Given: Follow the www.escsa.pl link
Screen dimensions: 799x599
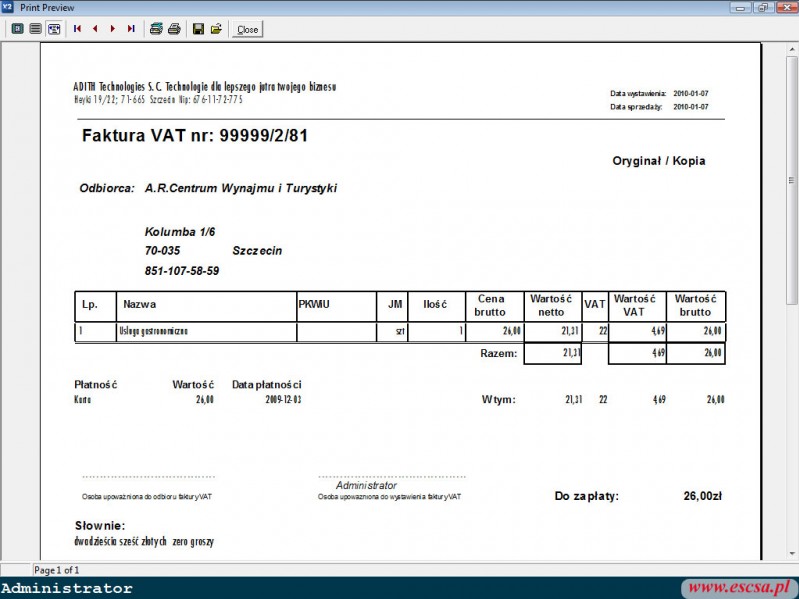Looking at the screenshot, I should (739, 587).
